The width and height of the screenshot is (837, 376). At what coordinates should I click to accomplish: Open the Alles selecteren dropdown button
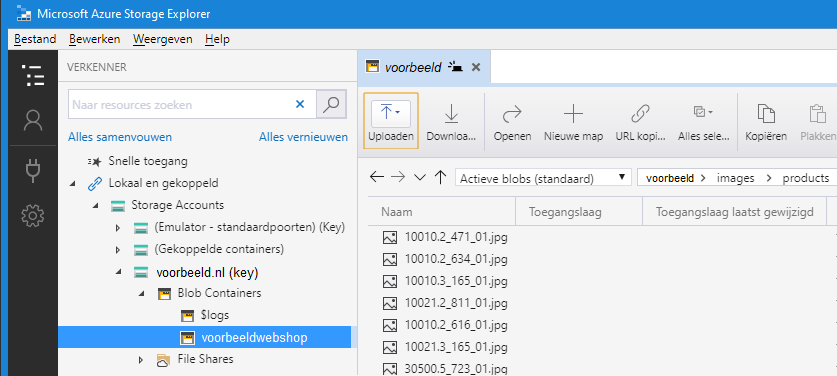pos(704,121)
